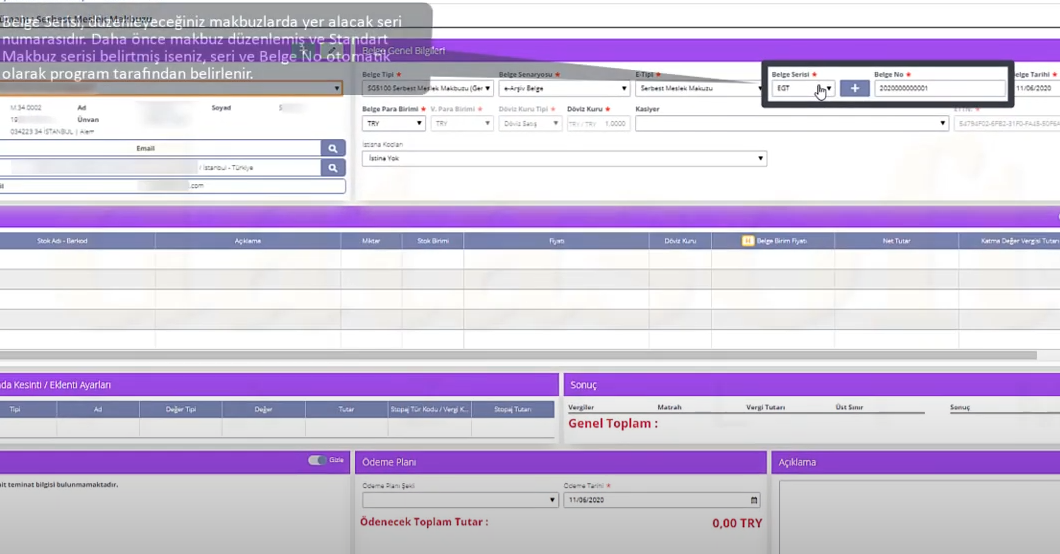This screenshot has width=1060, height=554.
Task: Click the Net Tutar column header
Action: point(895,241)
